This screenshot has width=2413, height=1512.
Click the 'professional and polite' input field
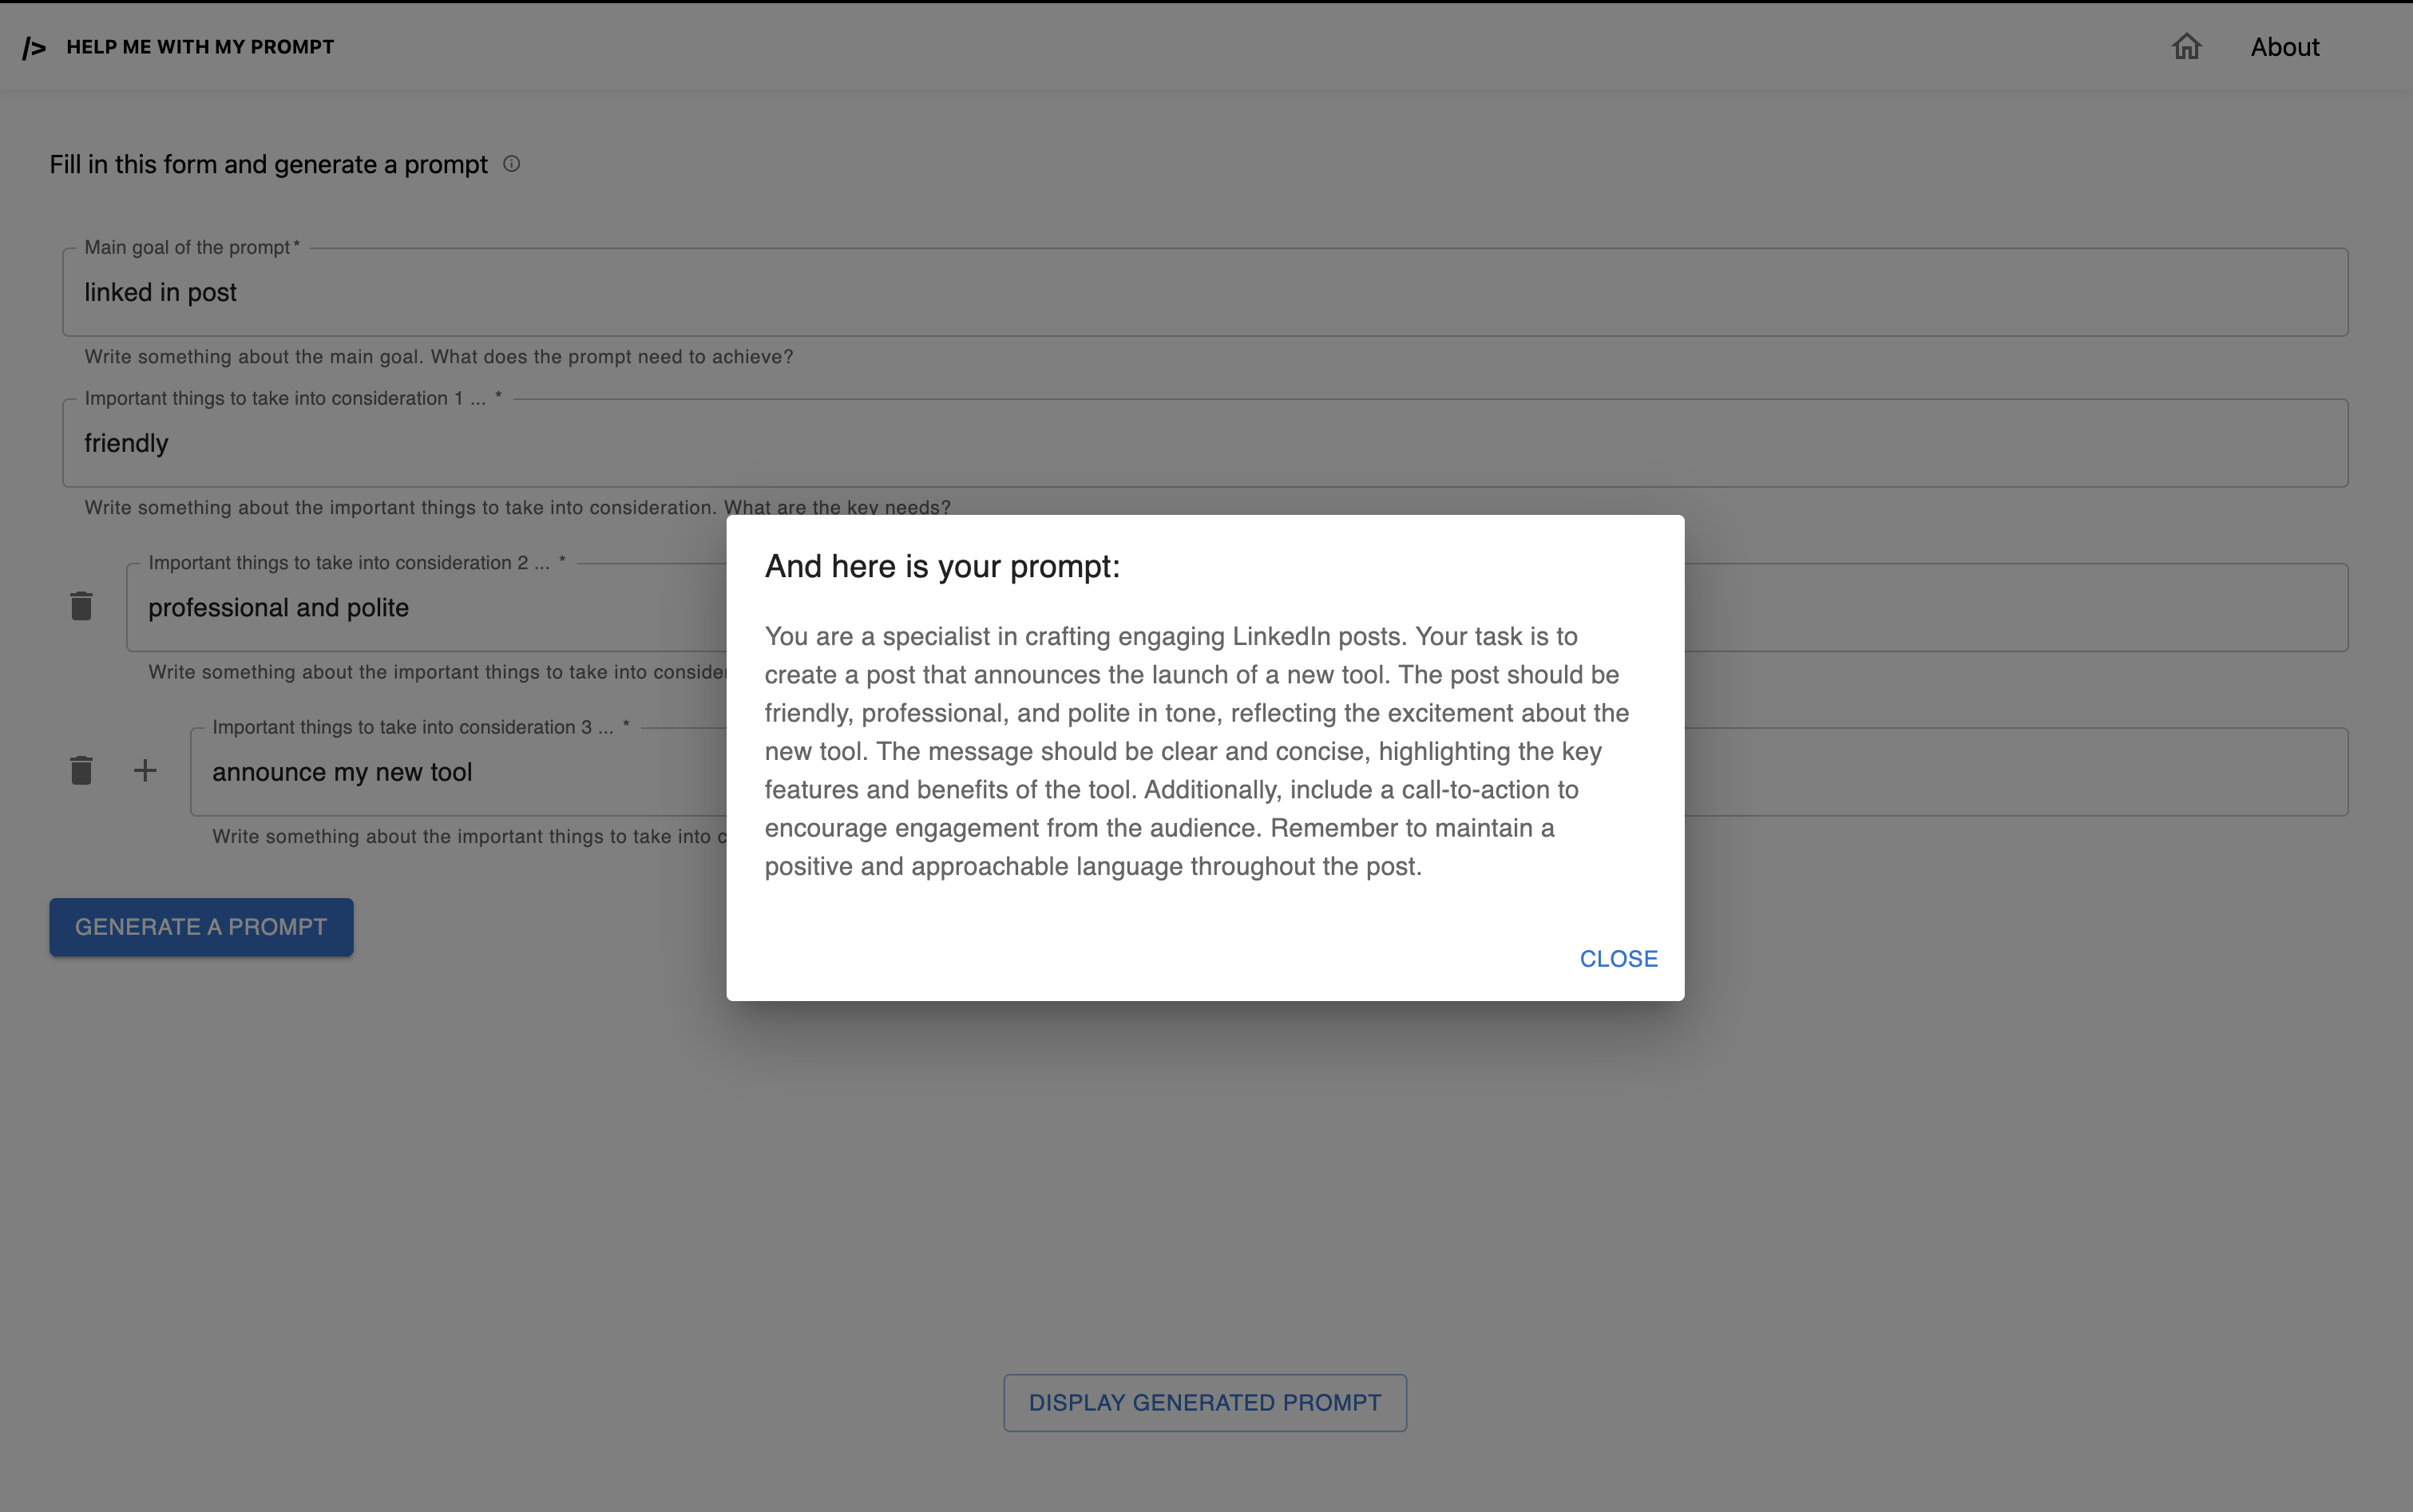[430, 608]
